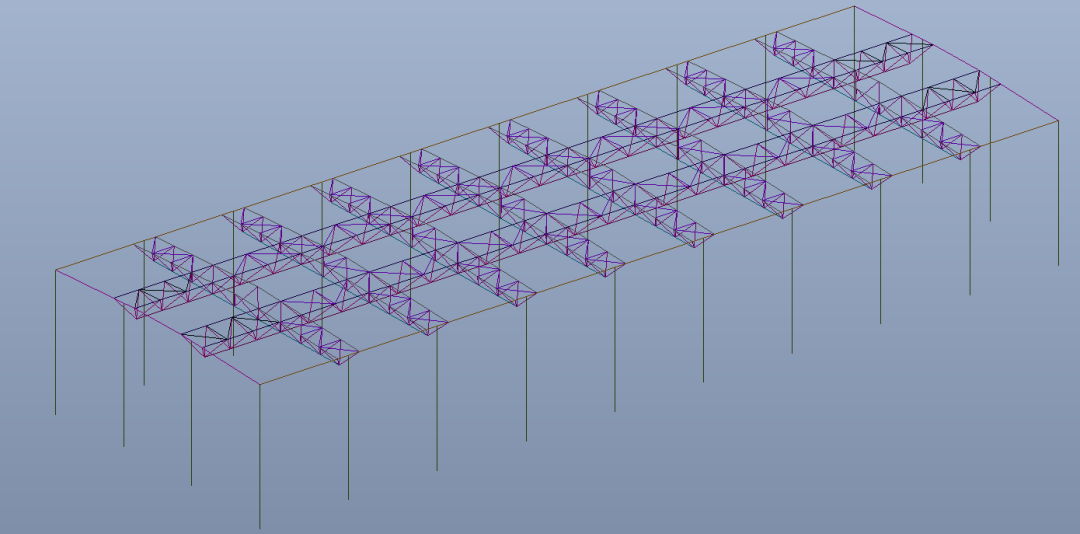
Task: Select the transverse truss nearest the left end
Action: 165,257
